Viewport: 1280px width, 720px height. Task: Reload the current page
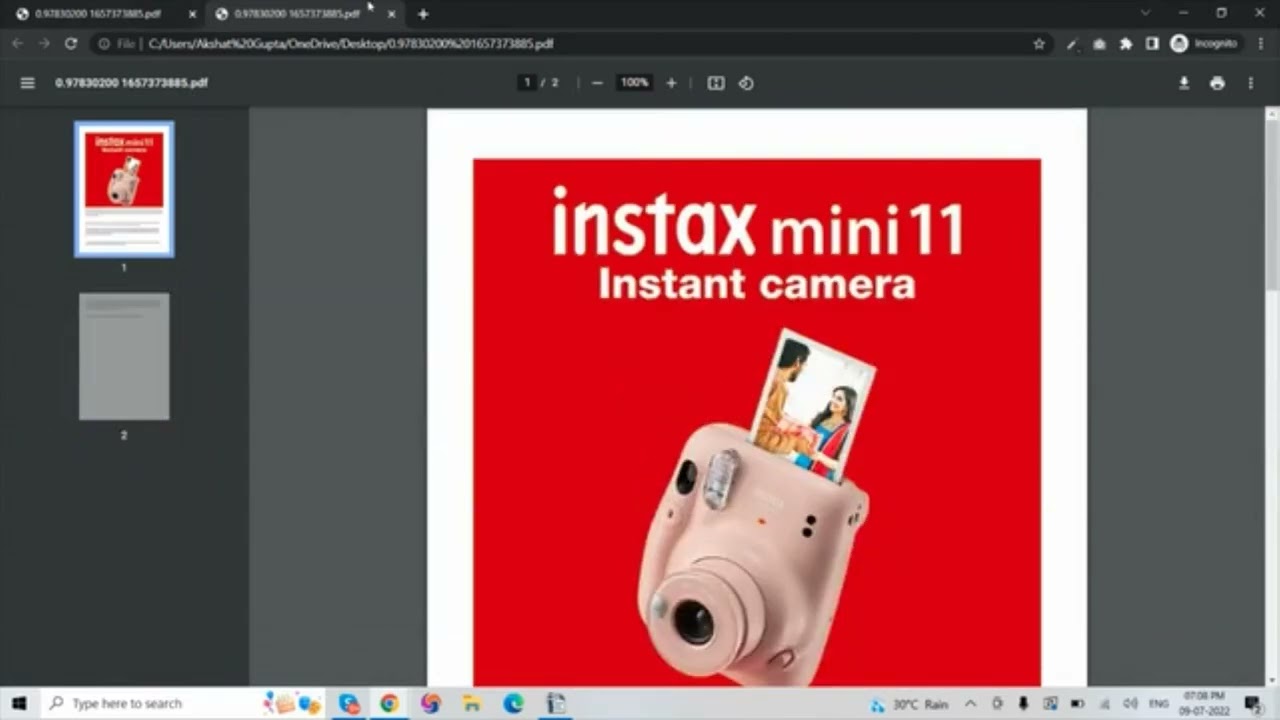click(70, 44)
